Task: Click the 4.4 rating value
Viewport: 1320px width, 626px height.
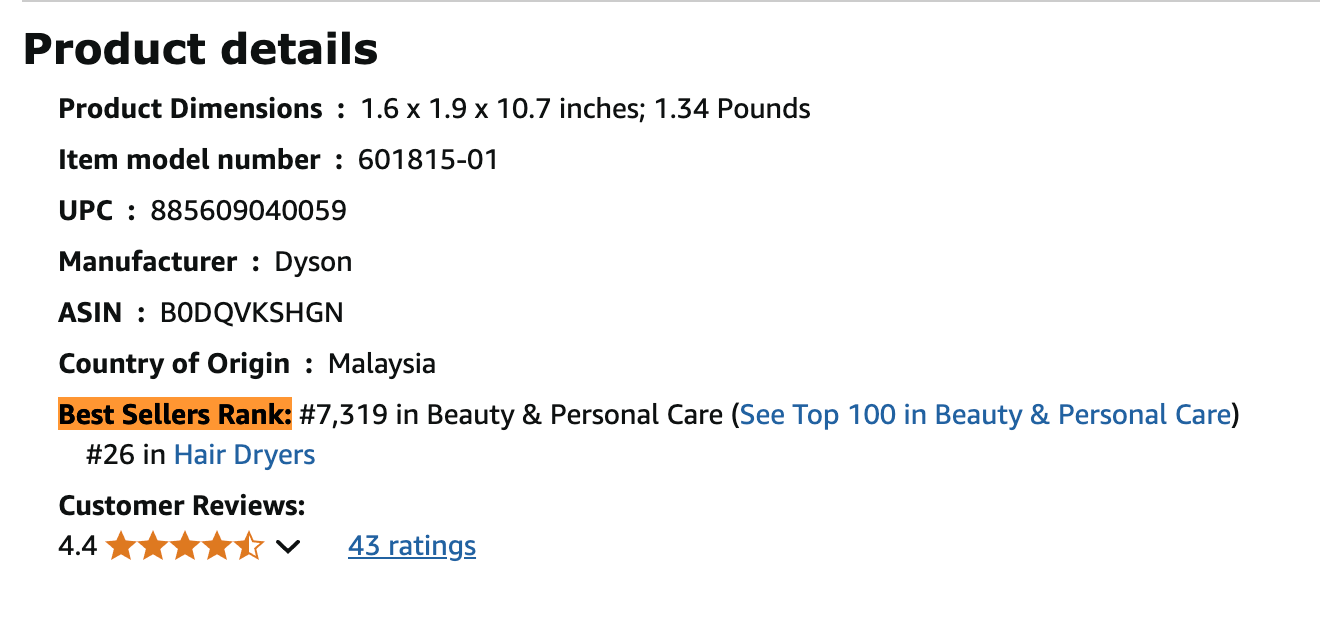Action: pyautogui.click(x=76, y=545)
